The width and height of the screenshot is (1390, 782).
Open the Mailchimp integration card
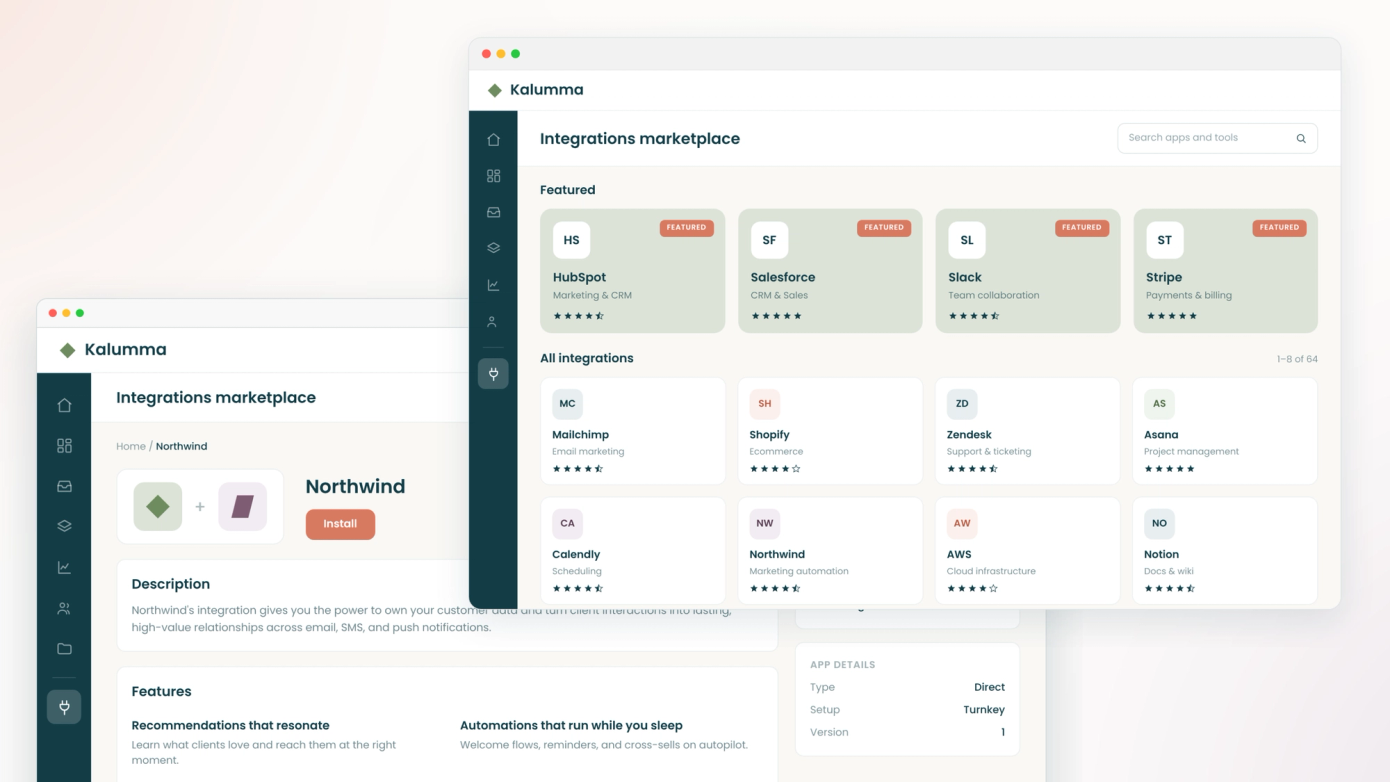633,431
